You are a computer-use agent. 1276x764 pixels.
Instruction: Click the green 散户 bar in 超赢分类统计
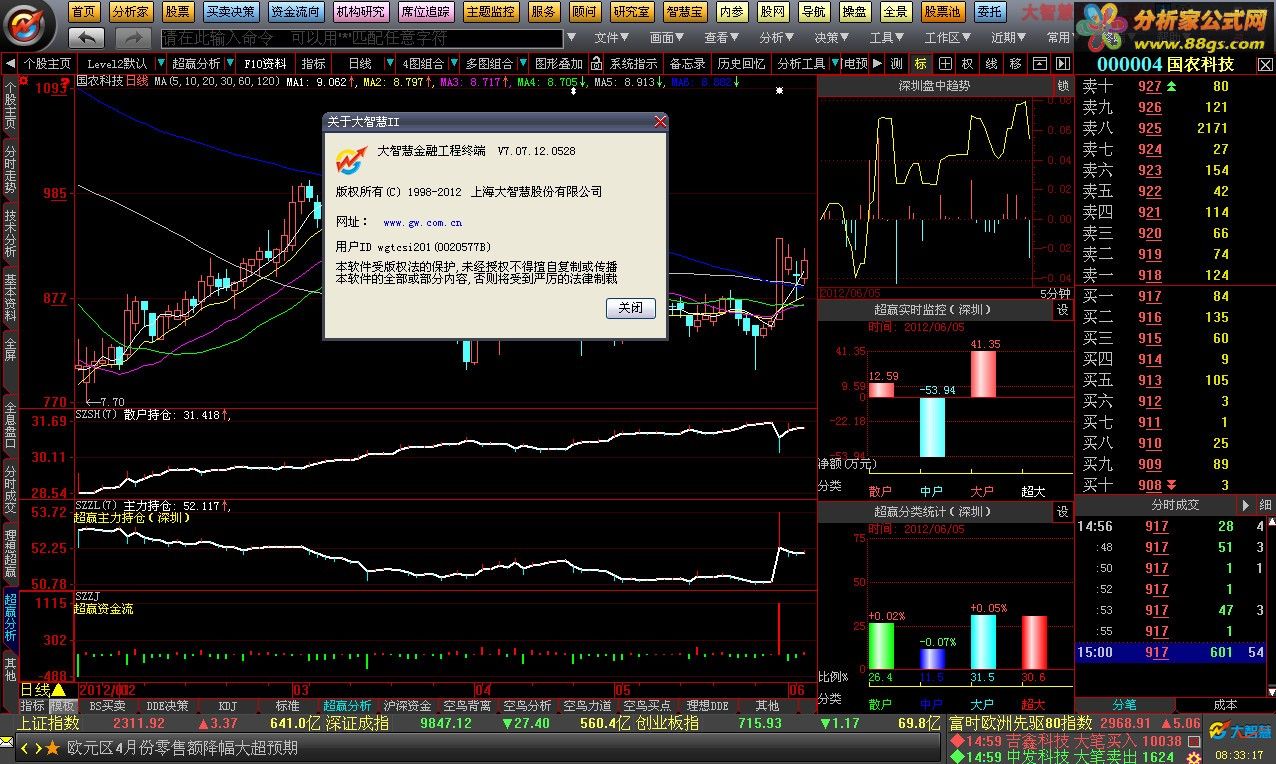point(880,645)
